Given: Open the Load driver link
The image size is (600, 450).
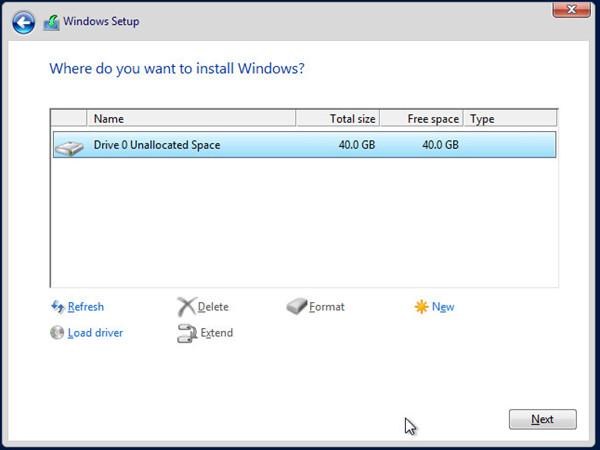Looking at the screenshot, I should (x=95, y=333).
